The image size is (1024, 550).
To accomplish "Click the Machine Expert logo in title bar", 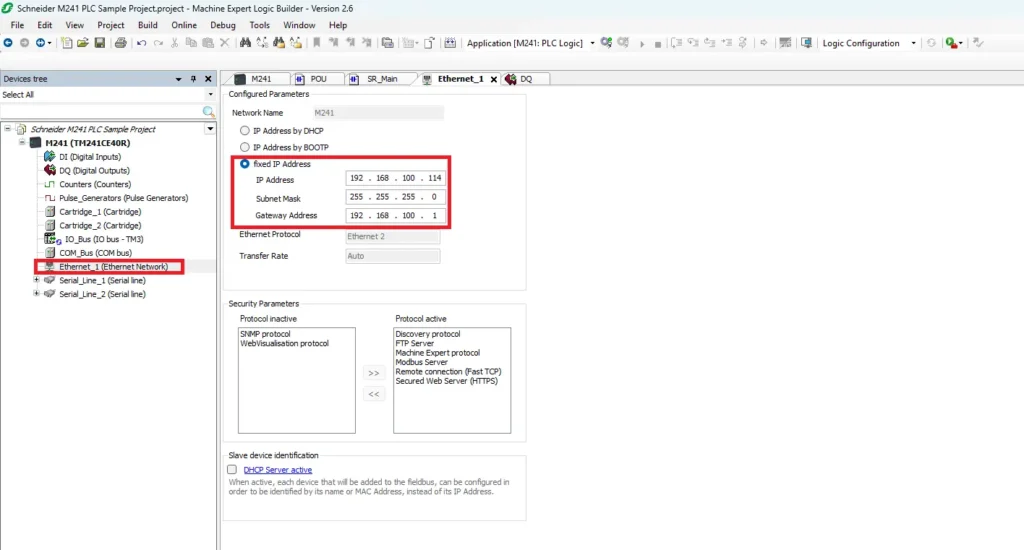I will point(7,8).
